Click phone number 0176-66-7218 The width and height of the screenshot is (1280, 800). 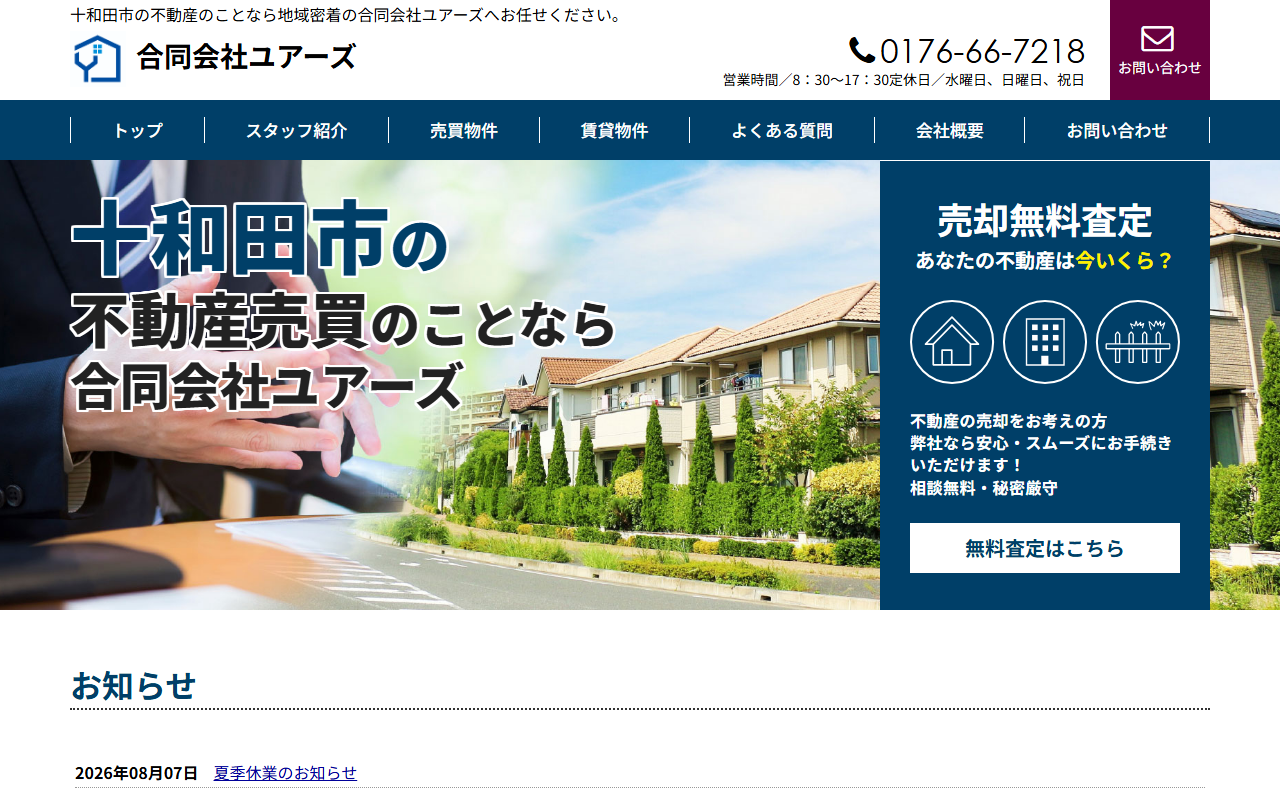pos(982,51)
